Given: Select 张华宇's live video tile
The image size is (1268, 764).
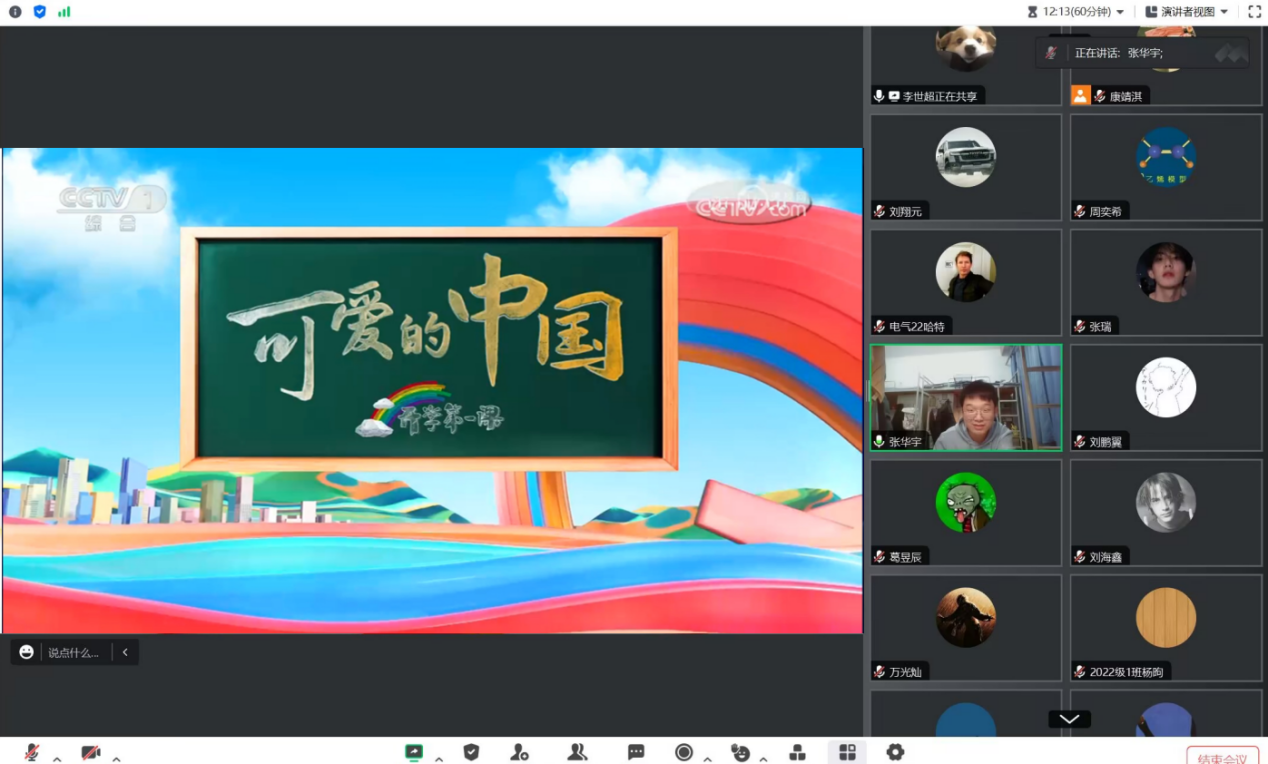Looking at the screenshot, I should point(965,397).
